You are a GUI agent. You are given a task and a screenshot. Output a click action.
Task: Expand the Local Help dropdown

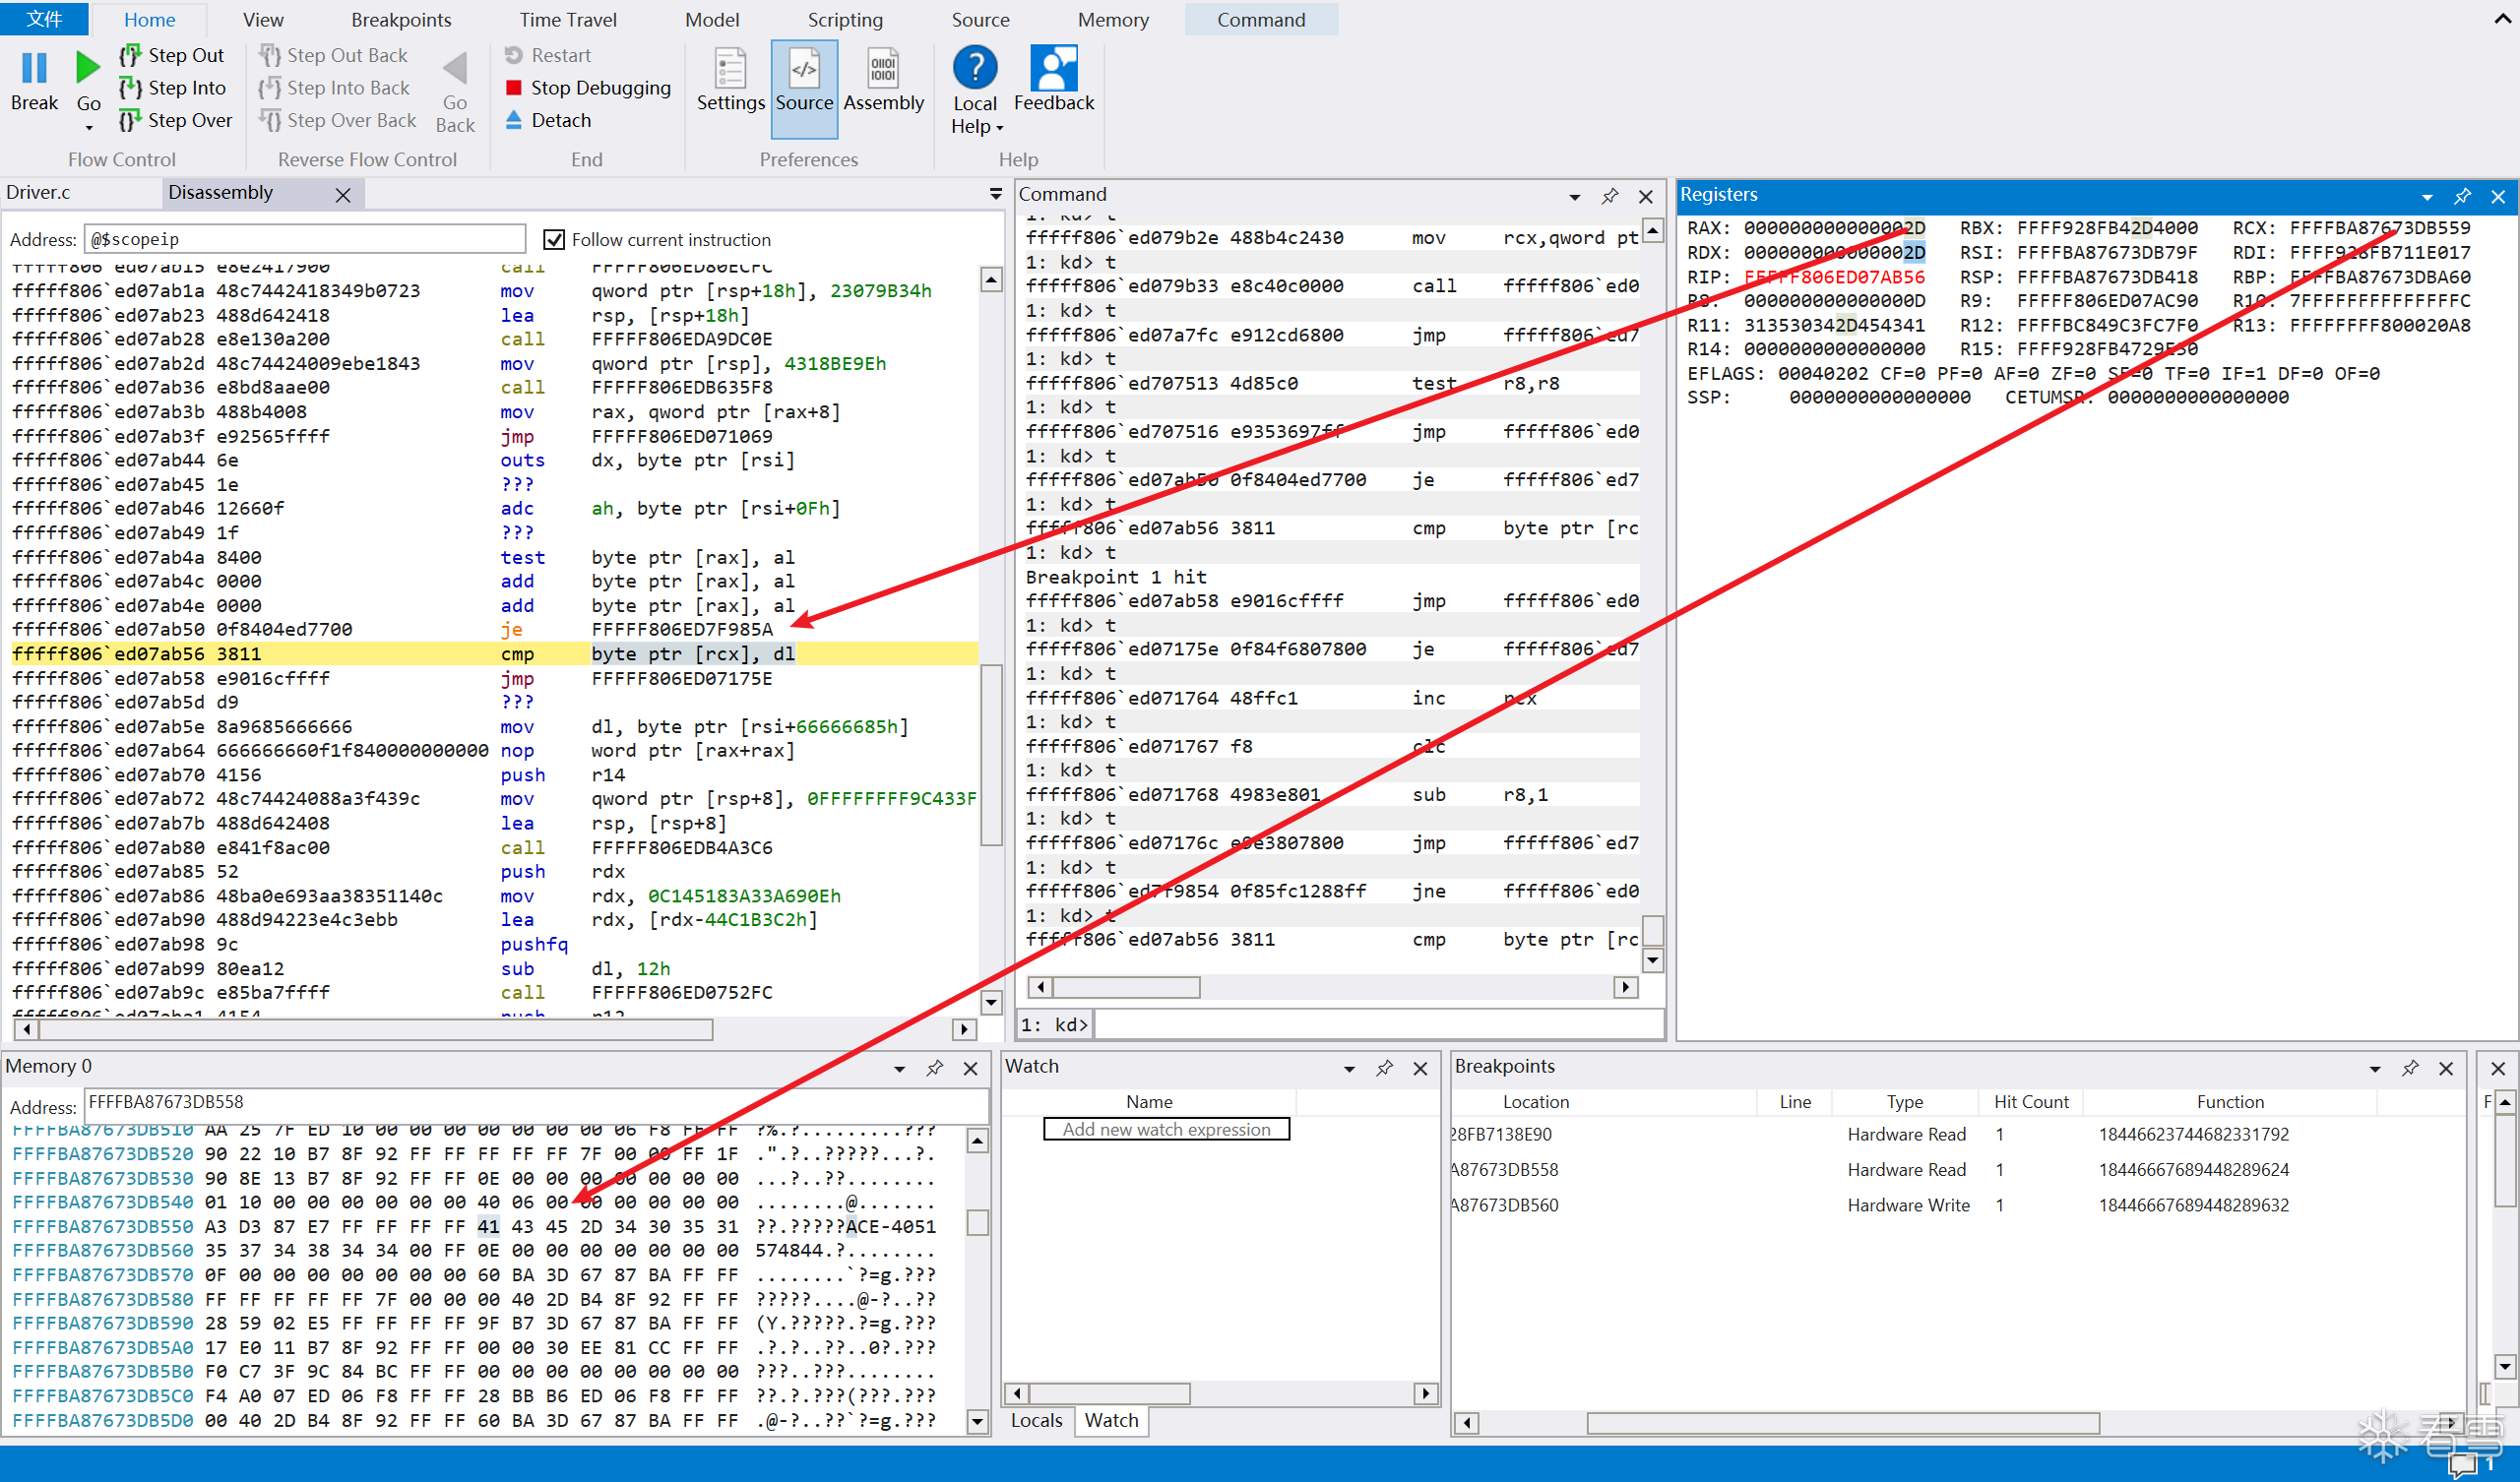pyautogui.click(x=999, y=127)
